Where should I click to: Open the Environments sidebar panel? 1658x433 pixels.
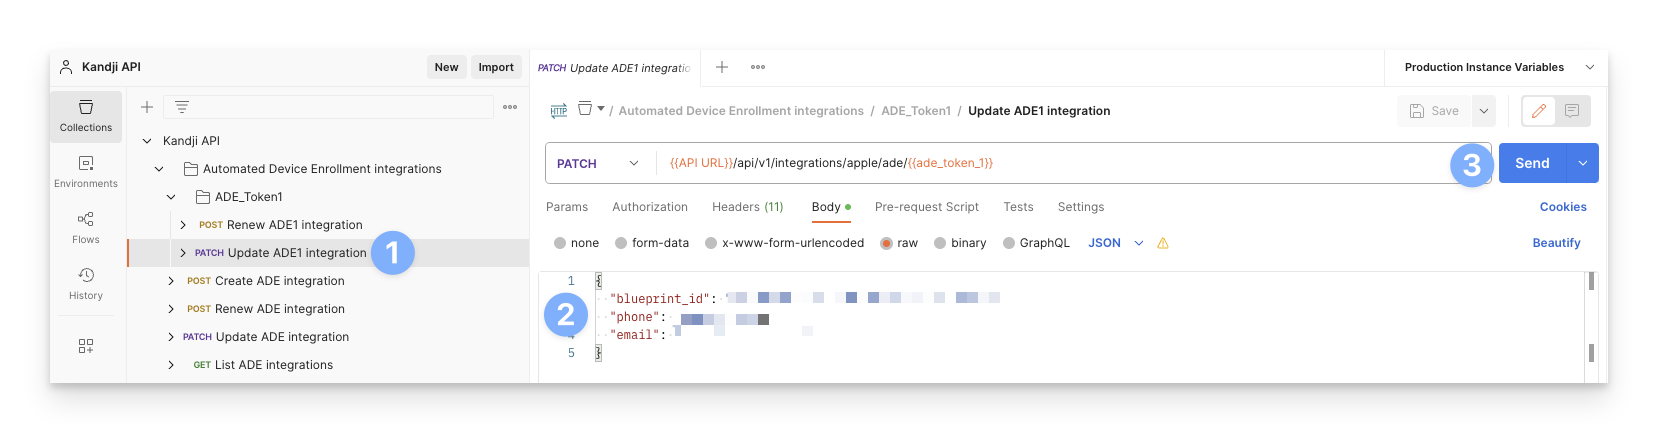coord(86,172)
